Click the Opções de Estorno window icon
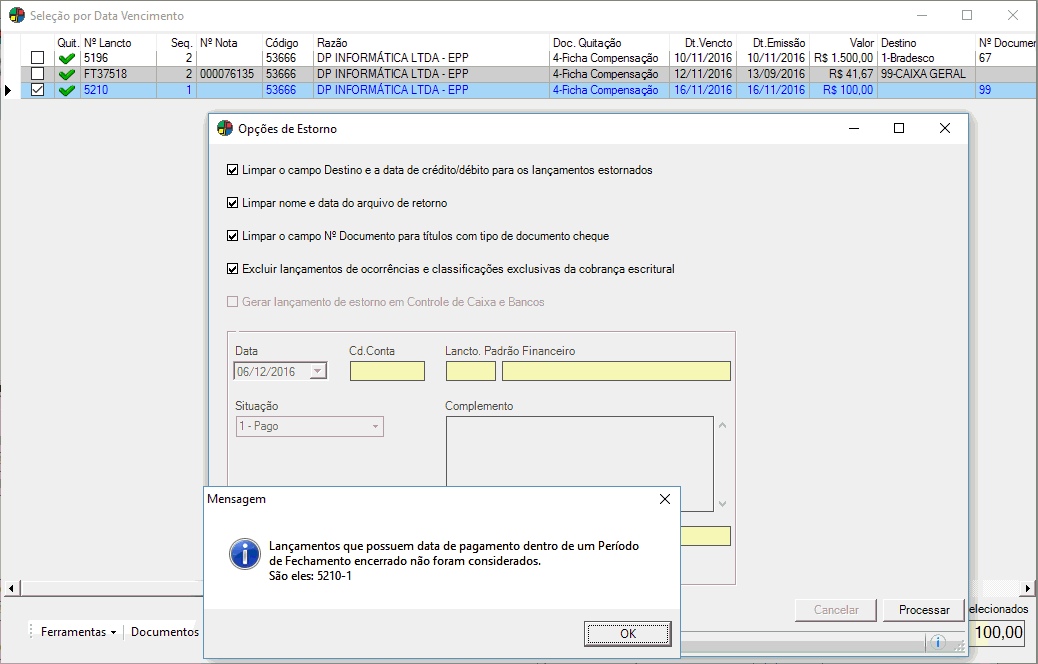 point(225,129)
